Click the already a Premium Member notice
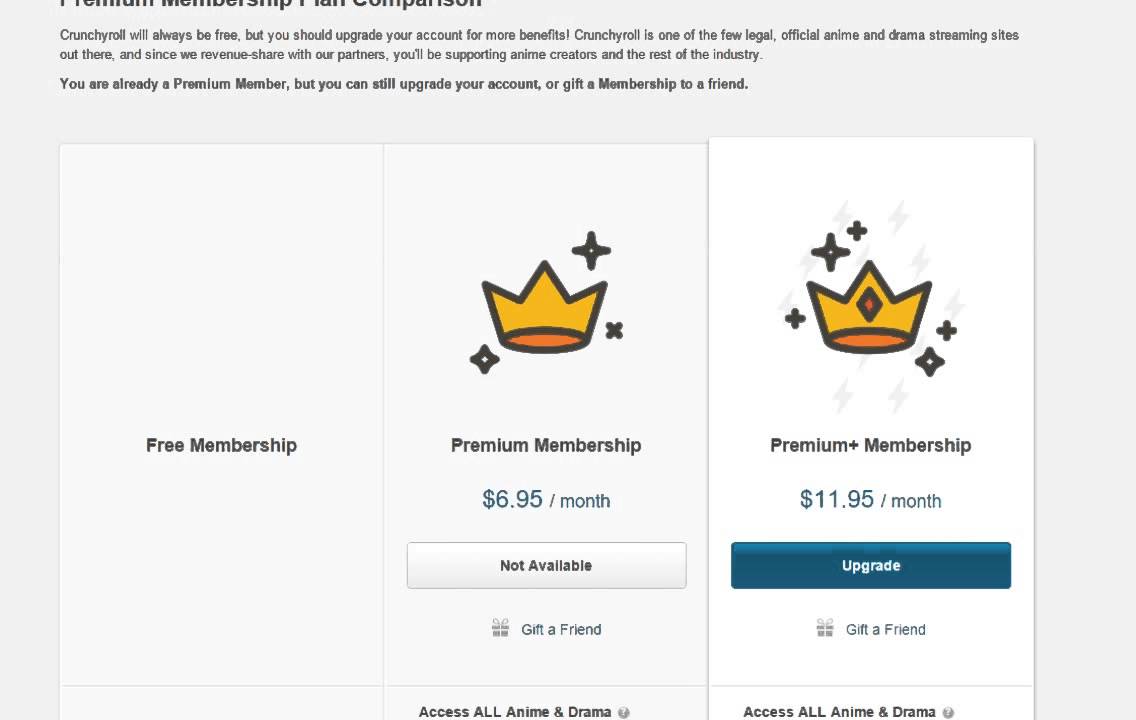The width and height of the screenshot is (1136, 720). 404,84
